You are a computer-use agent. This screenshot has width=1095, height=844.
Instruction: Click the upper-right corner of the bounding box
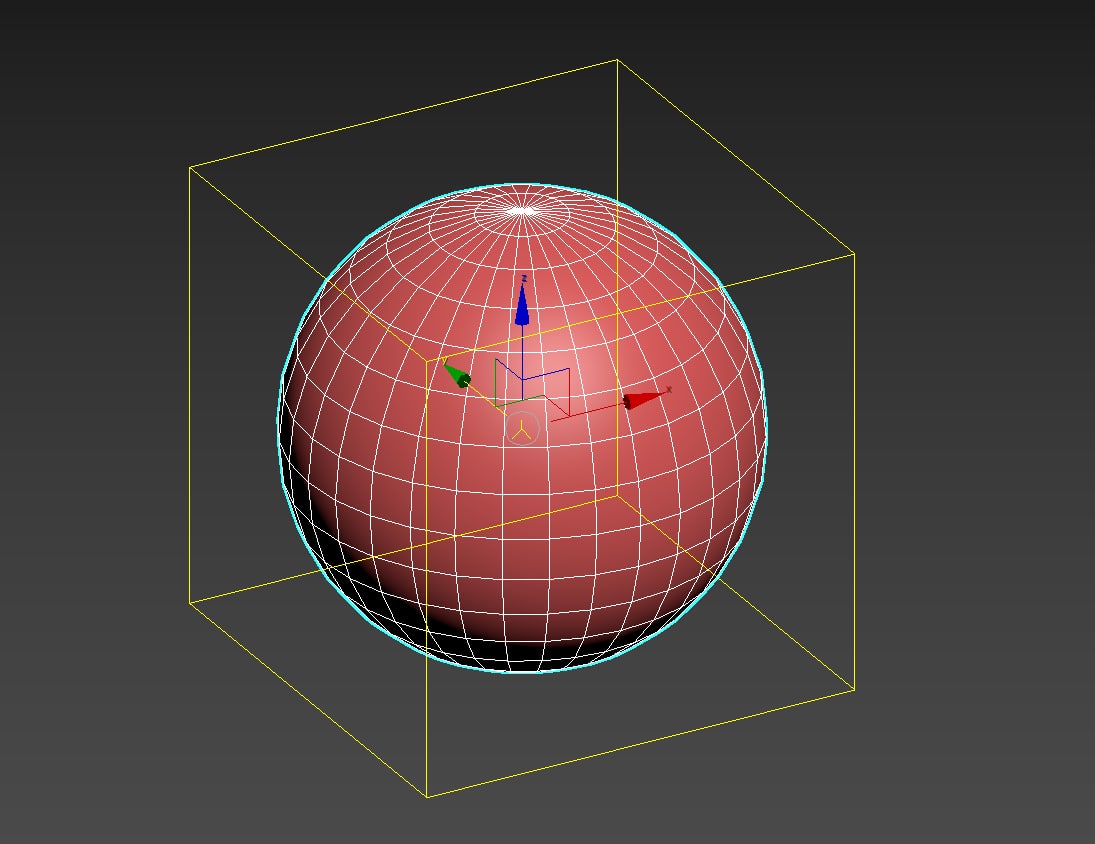click(x=854, y=253)
